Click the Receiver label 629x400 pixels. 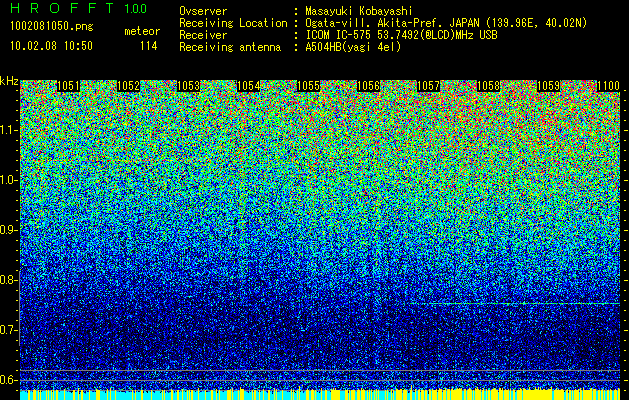click(x=203, y=35)
